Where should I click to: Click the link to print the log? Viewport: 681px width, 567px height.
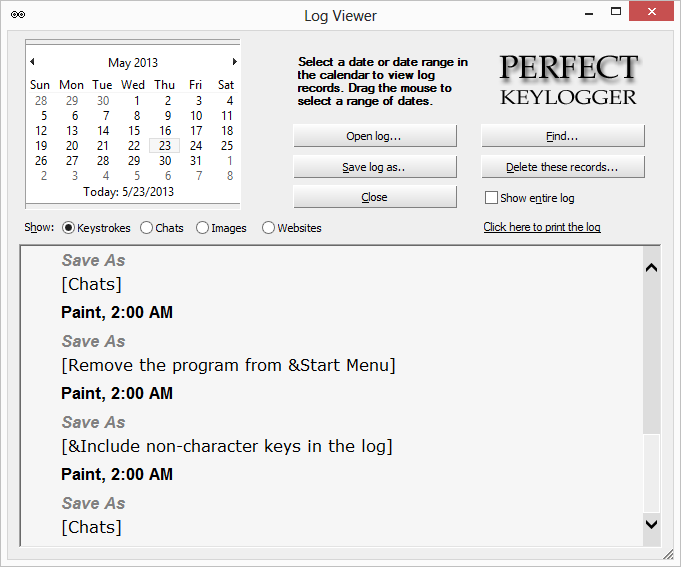(x=541, y=227)
